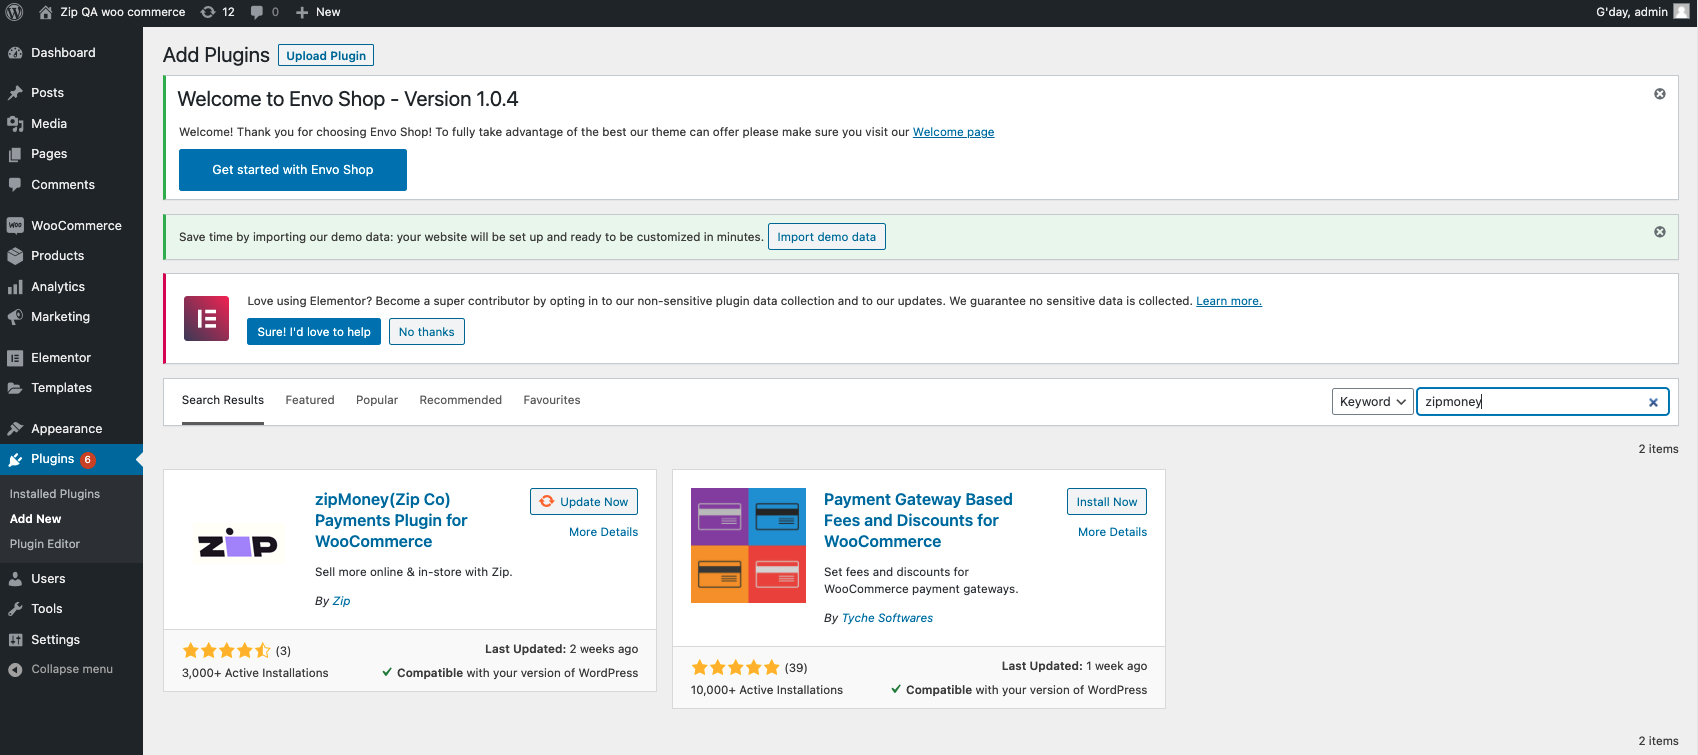1698x755 pixels.
Task: Click the Media library icon
Action: click(15, 124)
